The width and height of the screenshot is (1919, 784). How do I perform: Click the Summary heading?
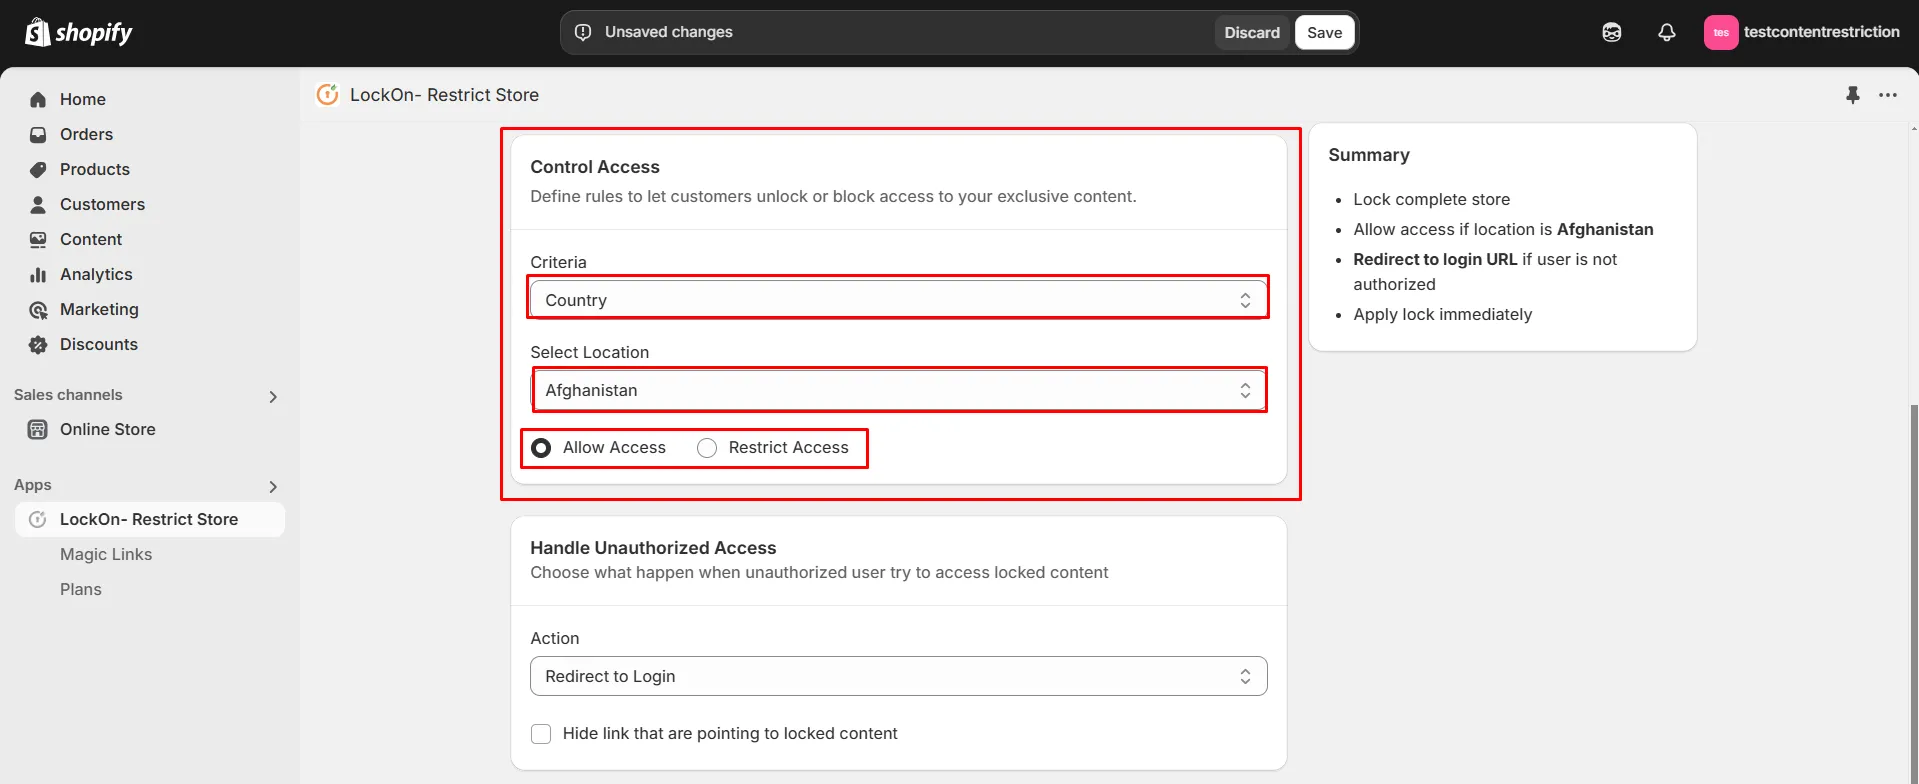[x=1368, y=155]
